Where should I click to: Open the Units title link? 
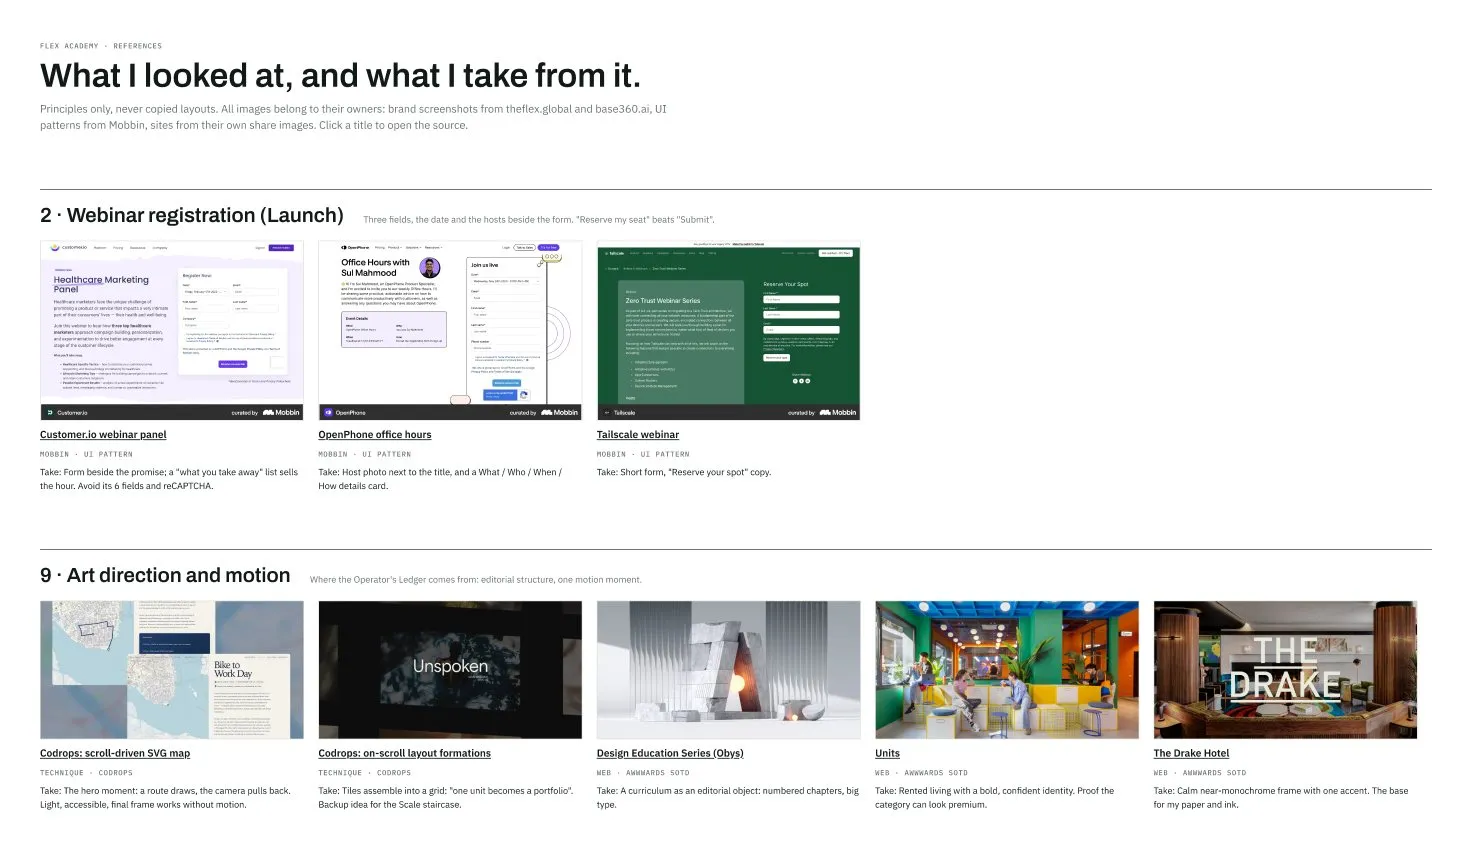pos(887,754)
